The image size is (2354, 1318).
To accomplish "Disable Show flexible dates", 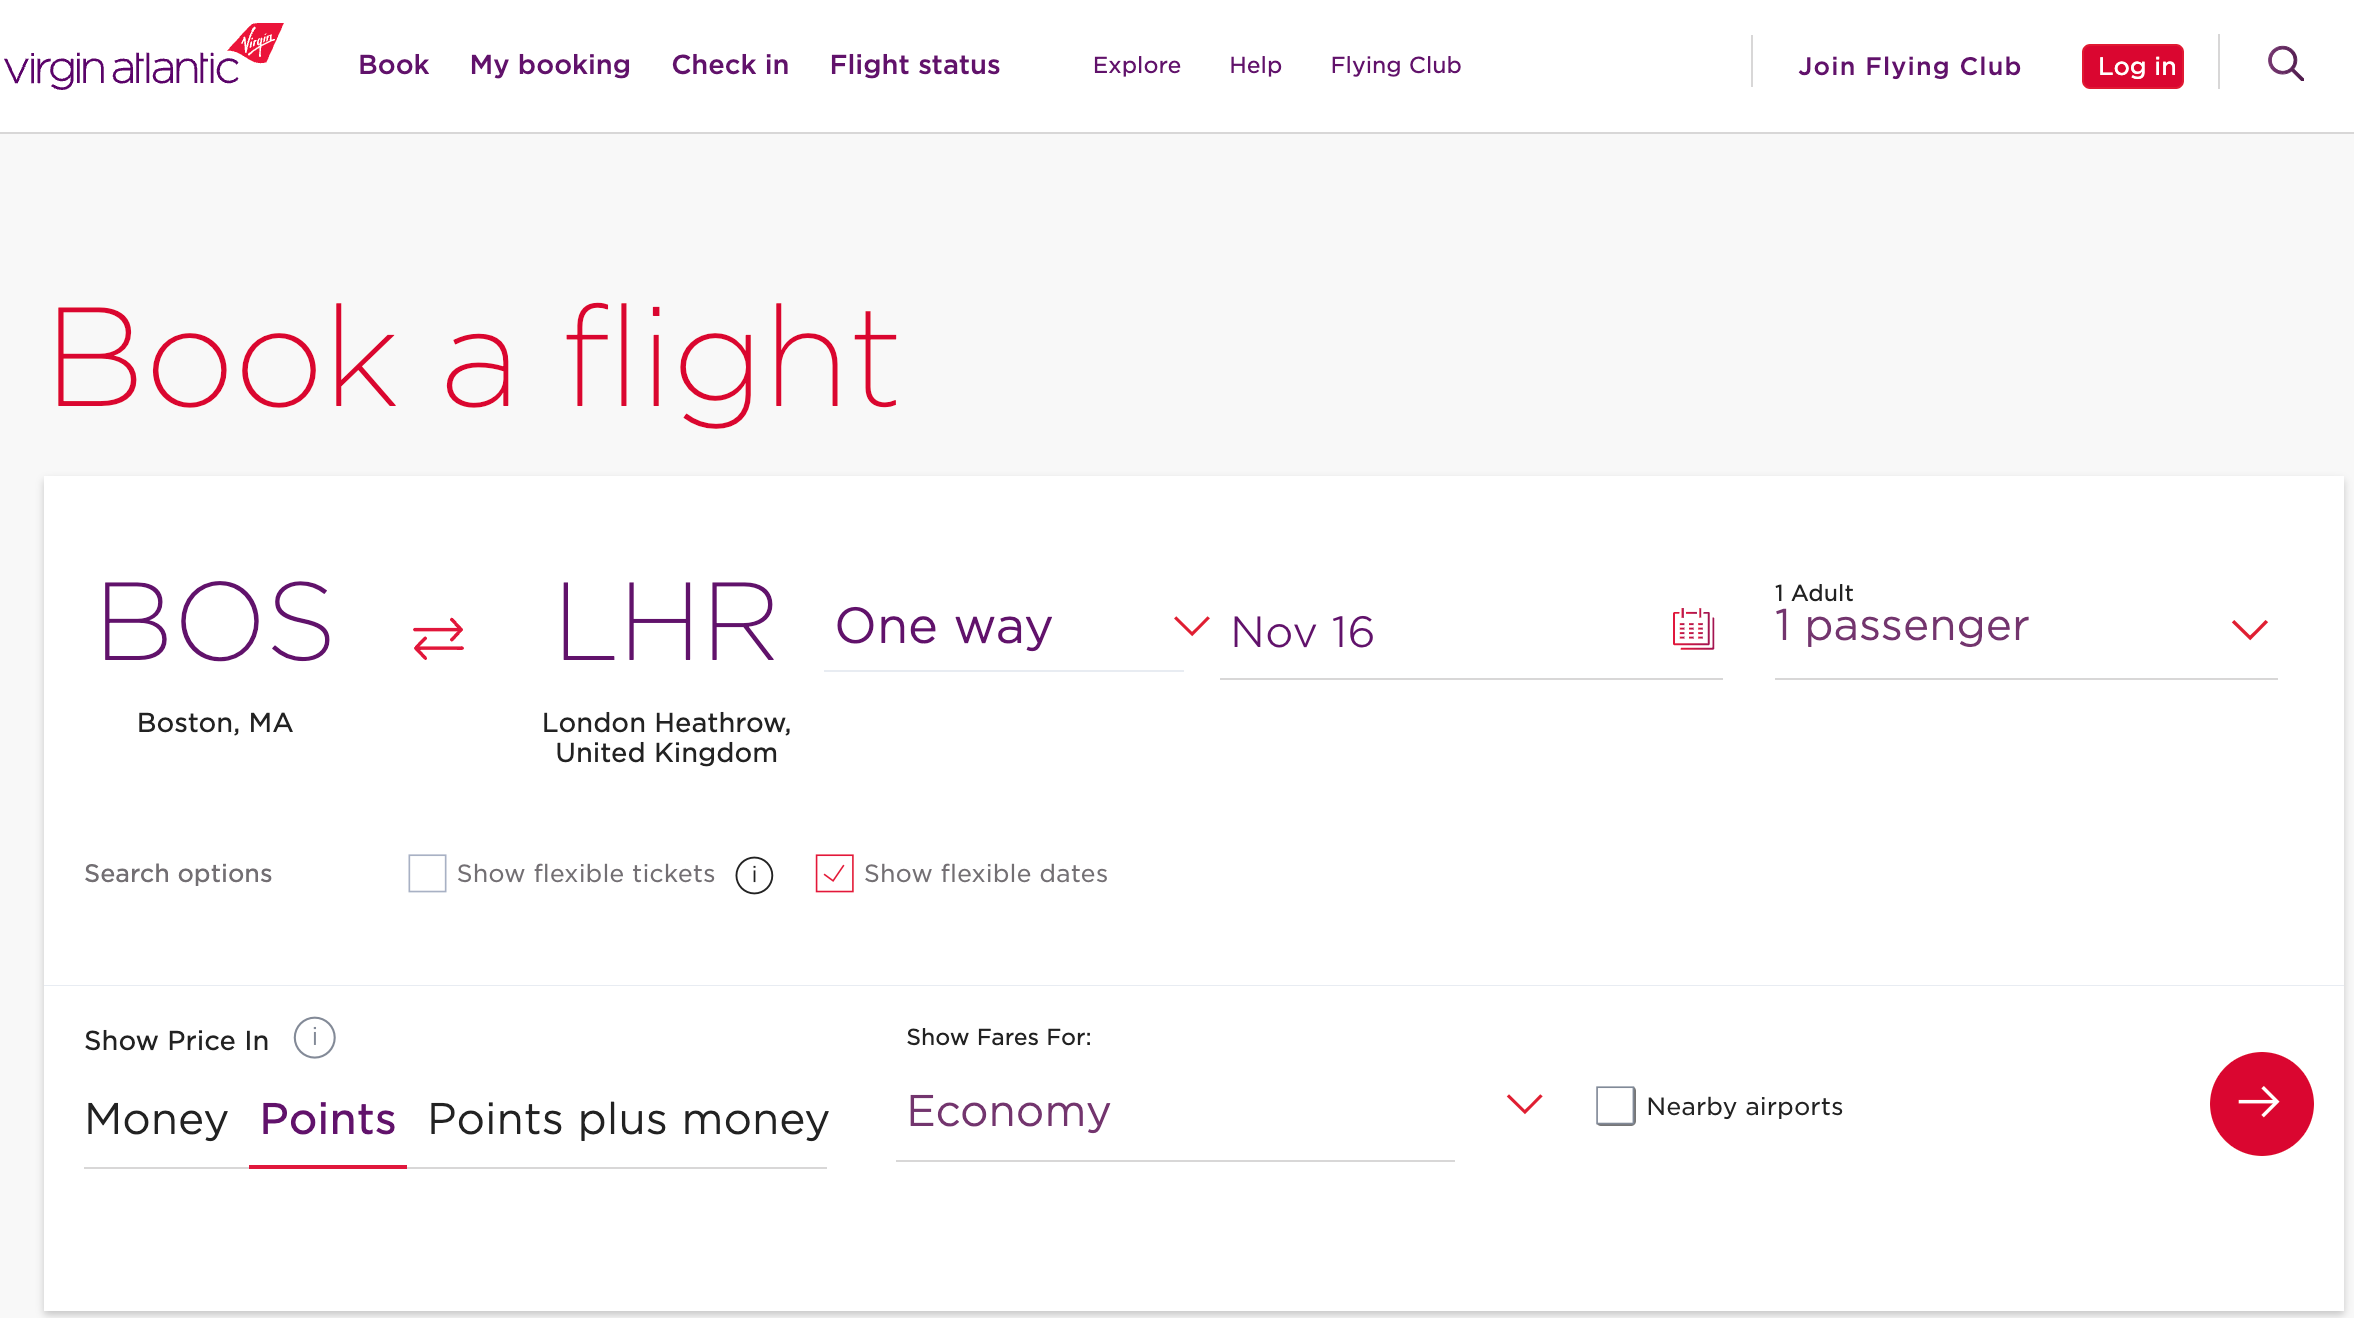I will 833,873.
